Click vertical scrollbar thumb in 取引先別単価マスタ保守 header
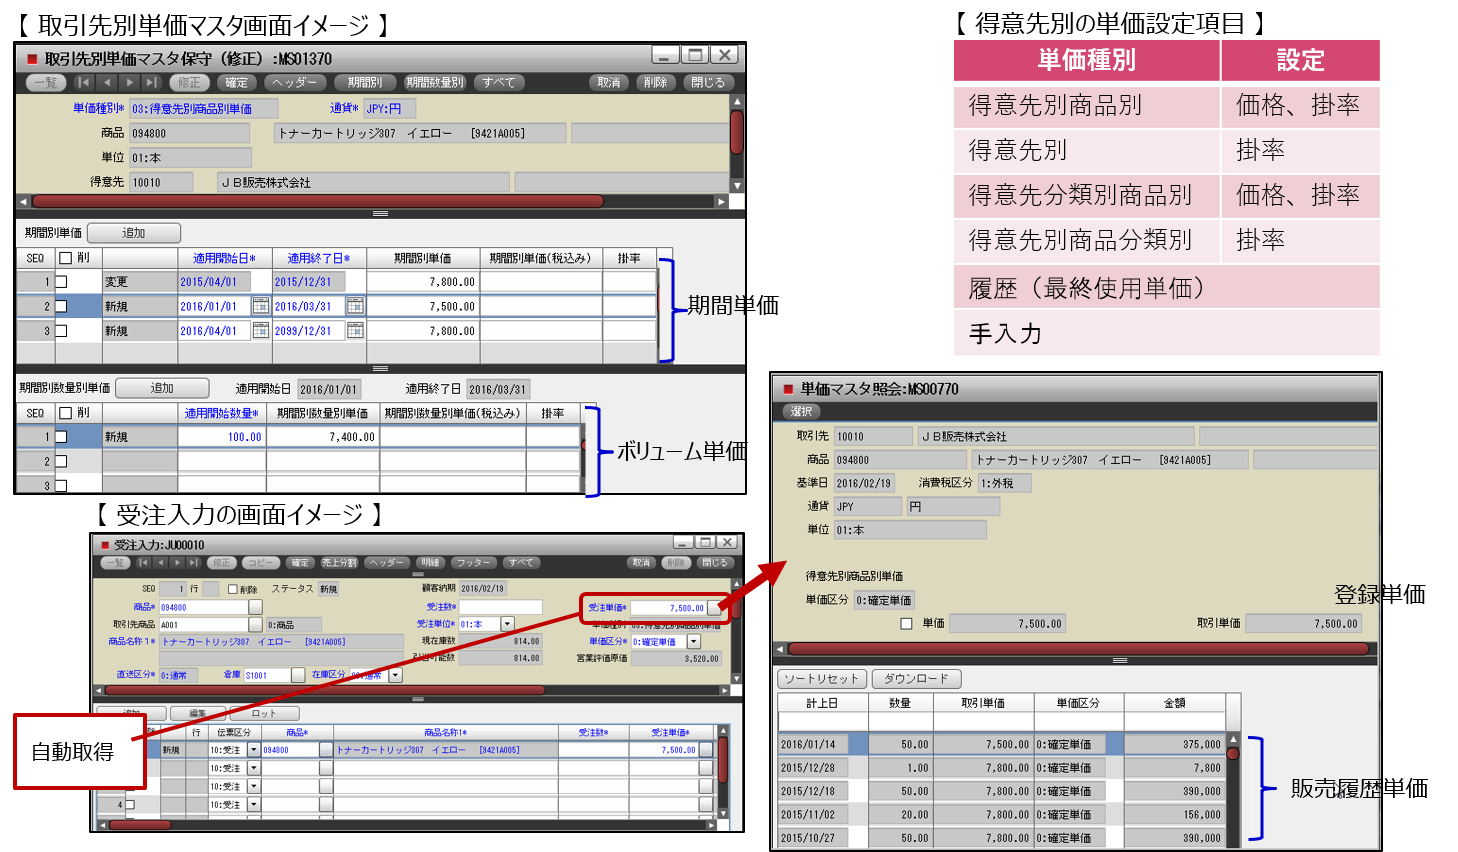Screen dimensions: 1458x852 (x=737, y=132)
